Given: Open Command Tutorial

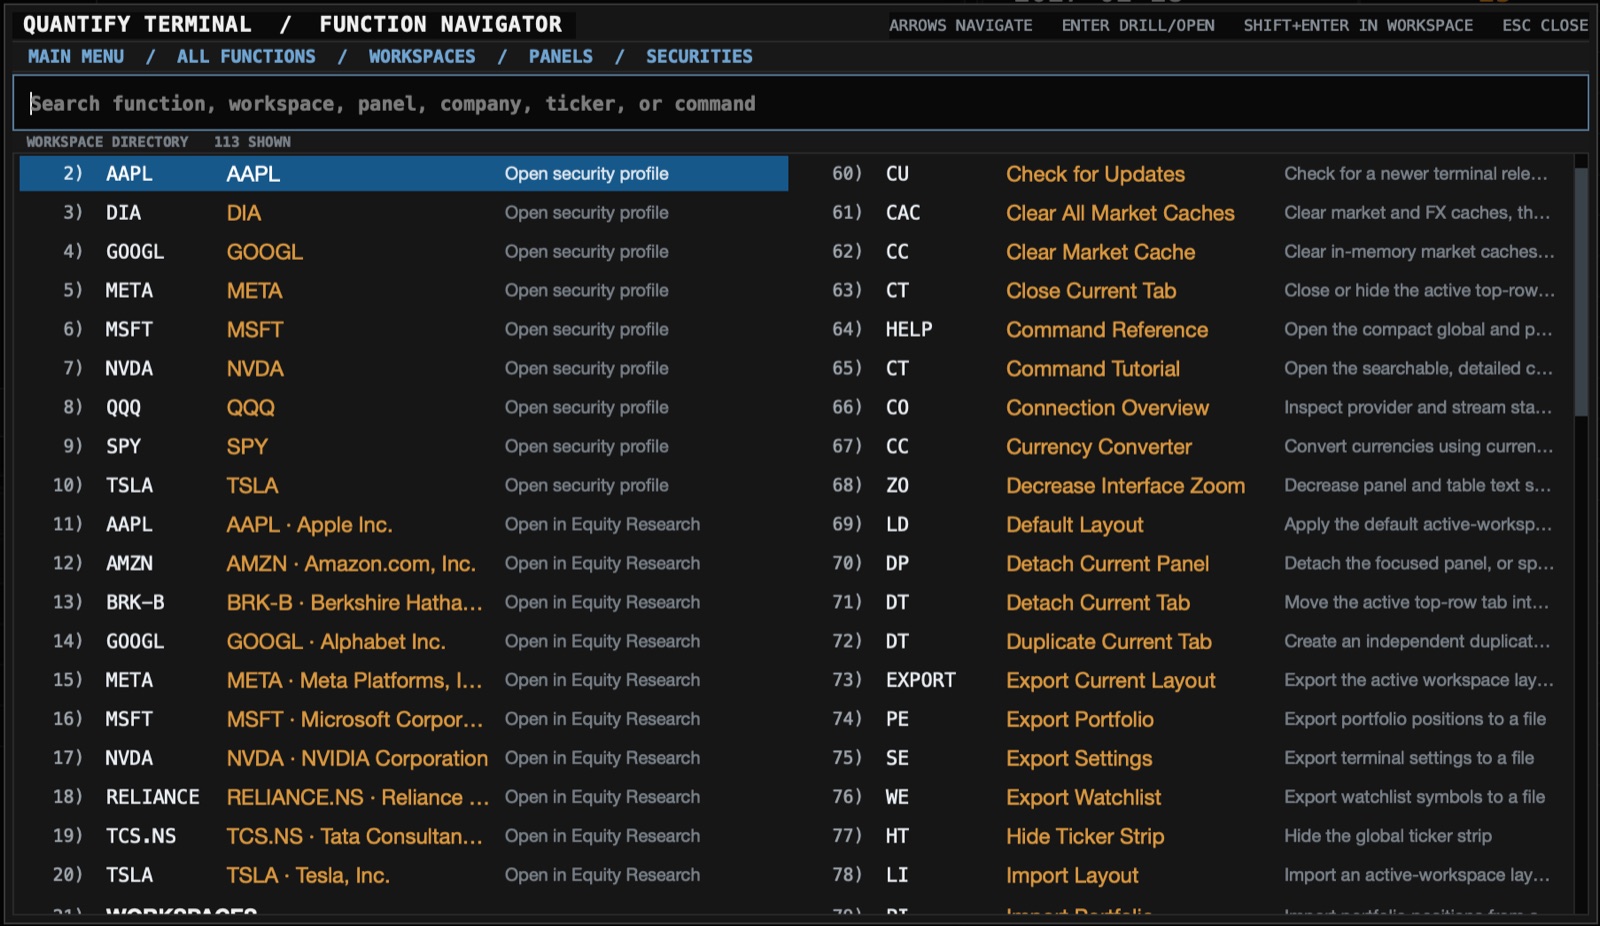Looking at the screenshot, I should coord(1184,368).
